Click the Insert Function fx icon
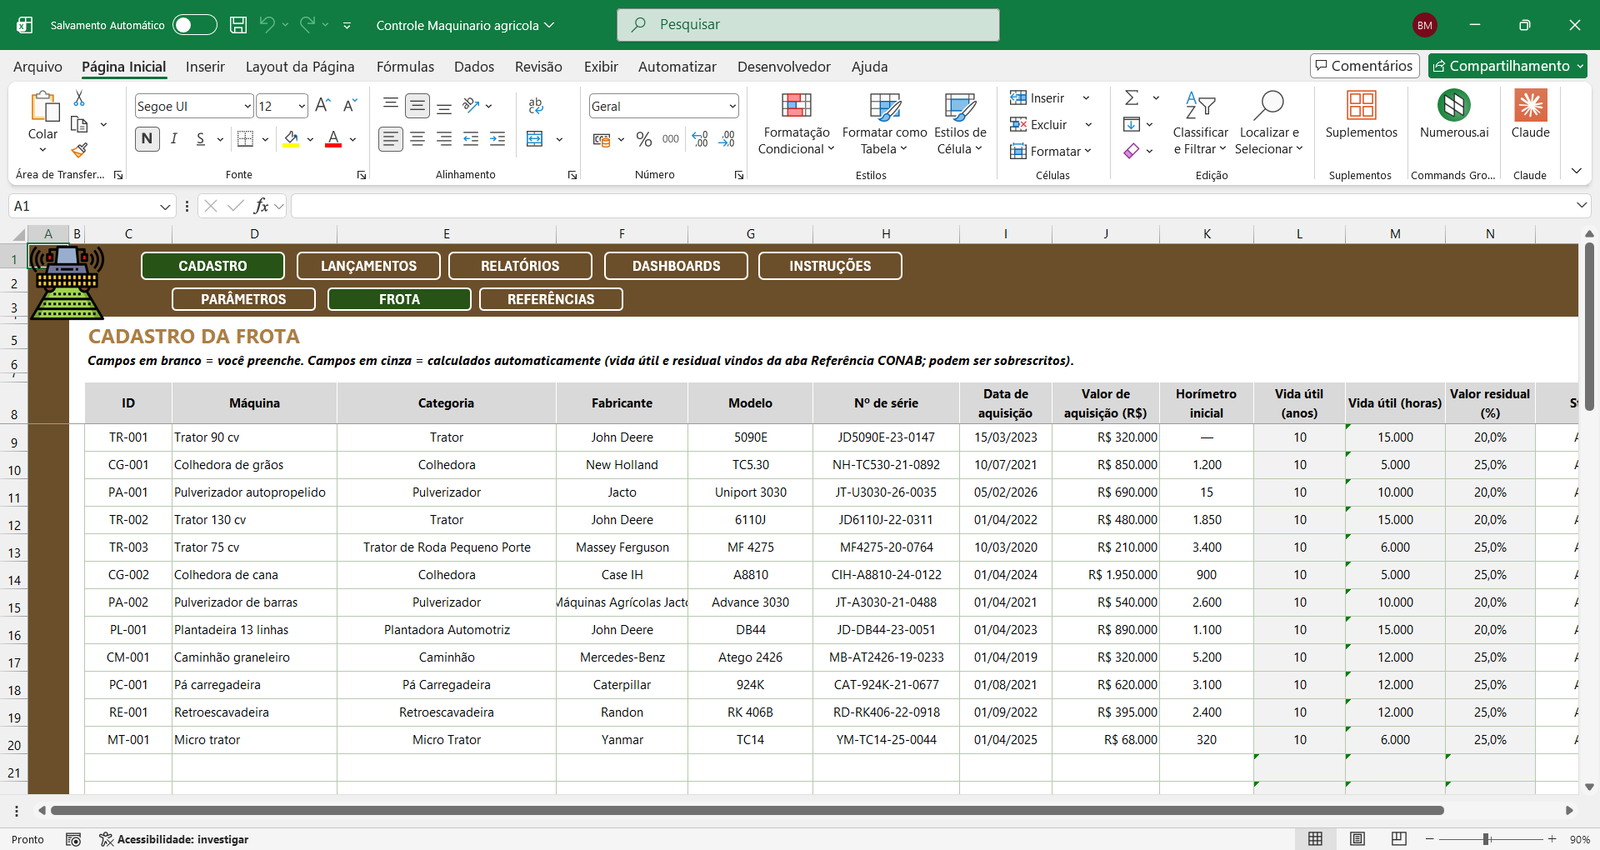The height and width of the screenshot is (850, 1600). pyautogui.click(x=261, y=206)
